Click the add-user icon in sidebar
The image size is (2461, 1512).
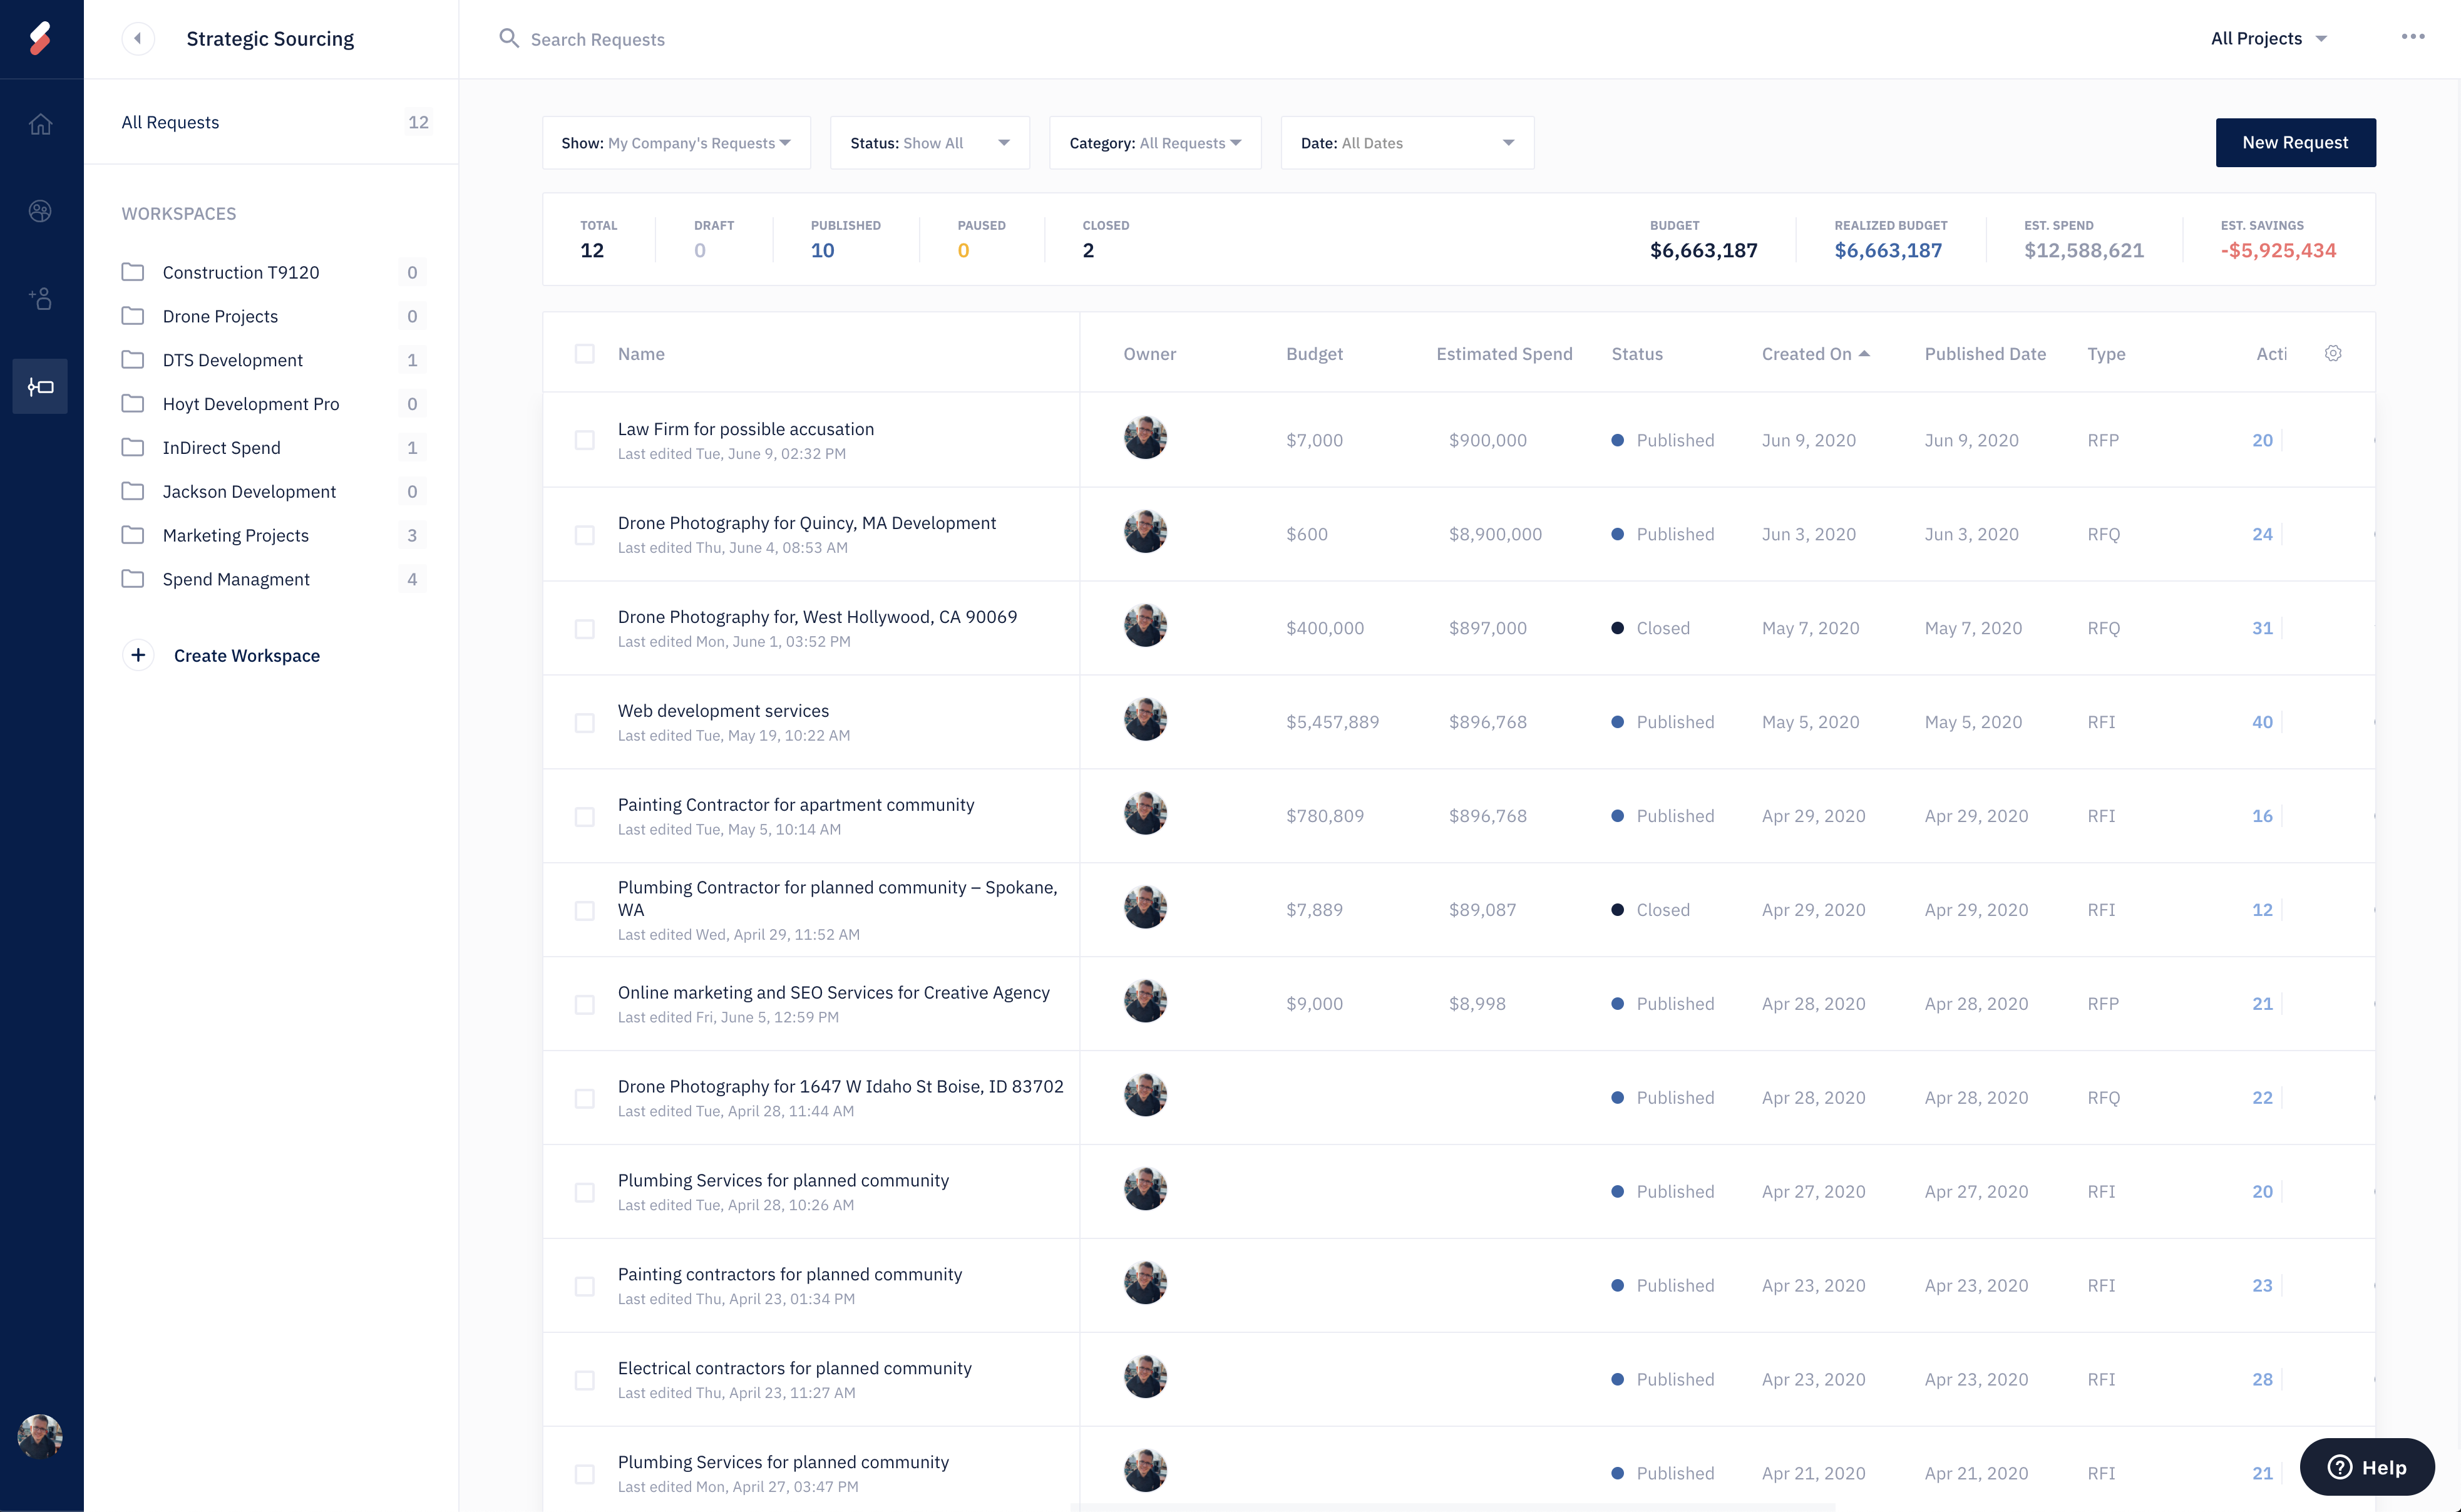tap(40, 298)
